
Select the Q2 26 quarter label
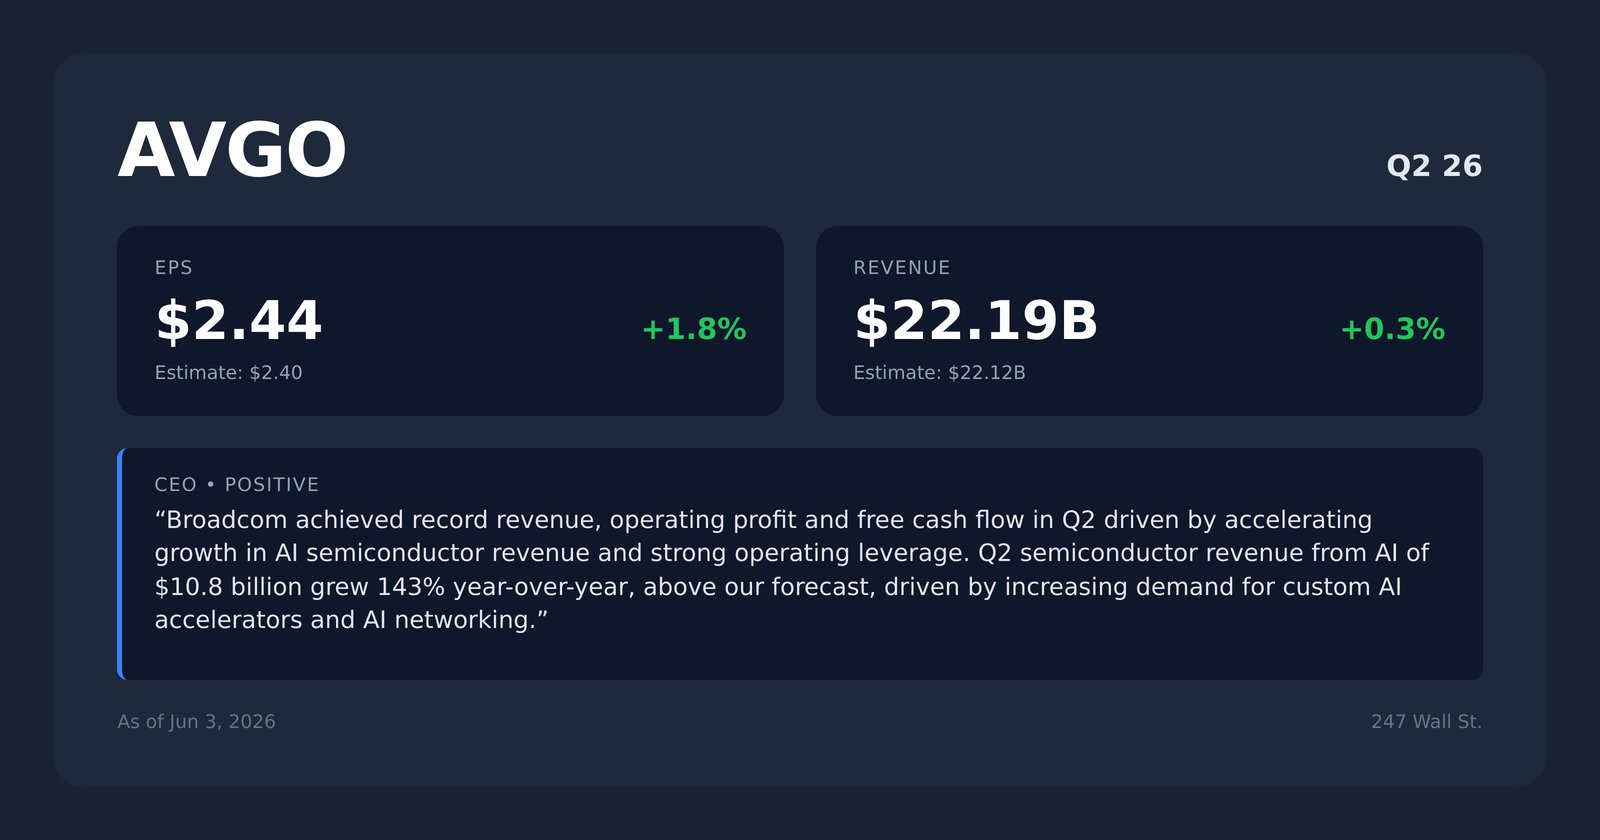(x=1434, y=166)
